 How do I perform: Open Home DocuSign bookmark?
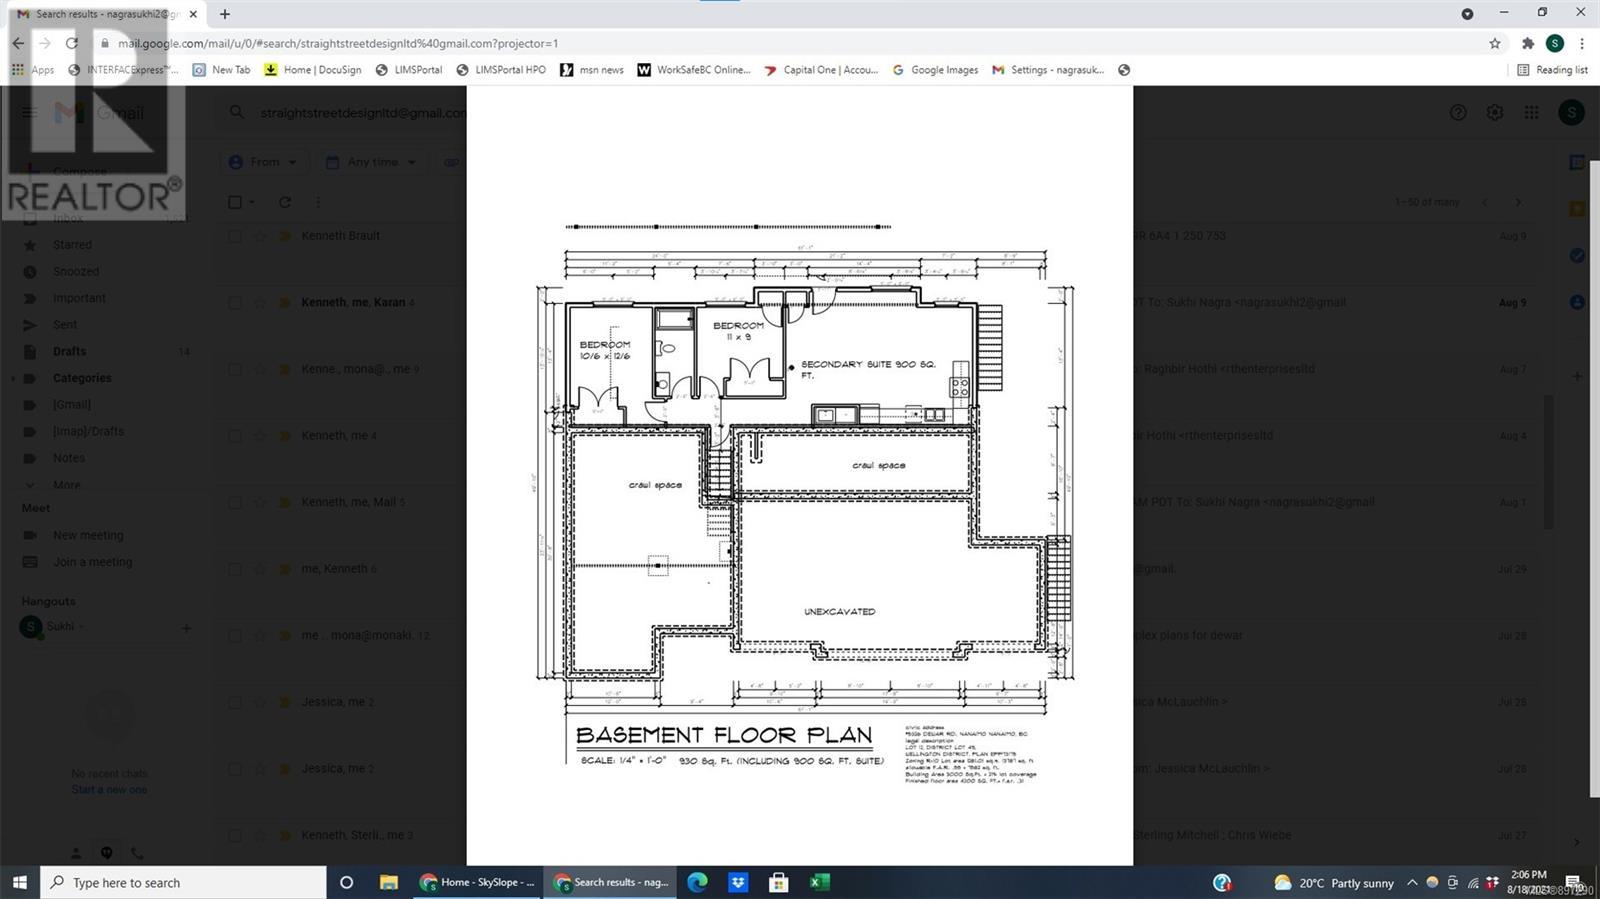click(312, 70)
